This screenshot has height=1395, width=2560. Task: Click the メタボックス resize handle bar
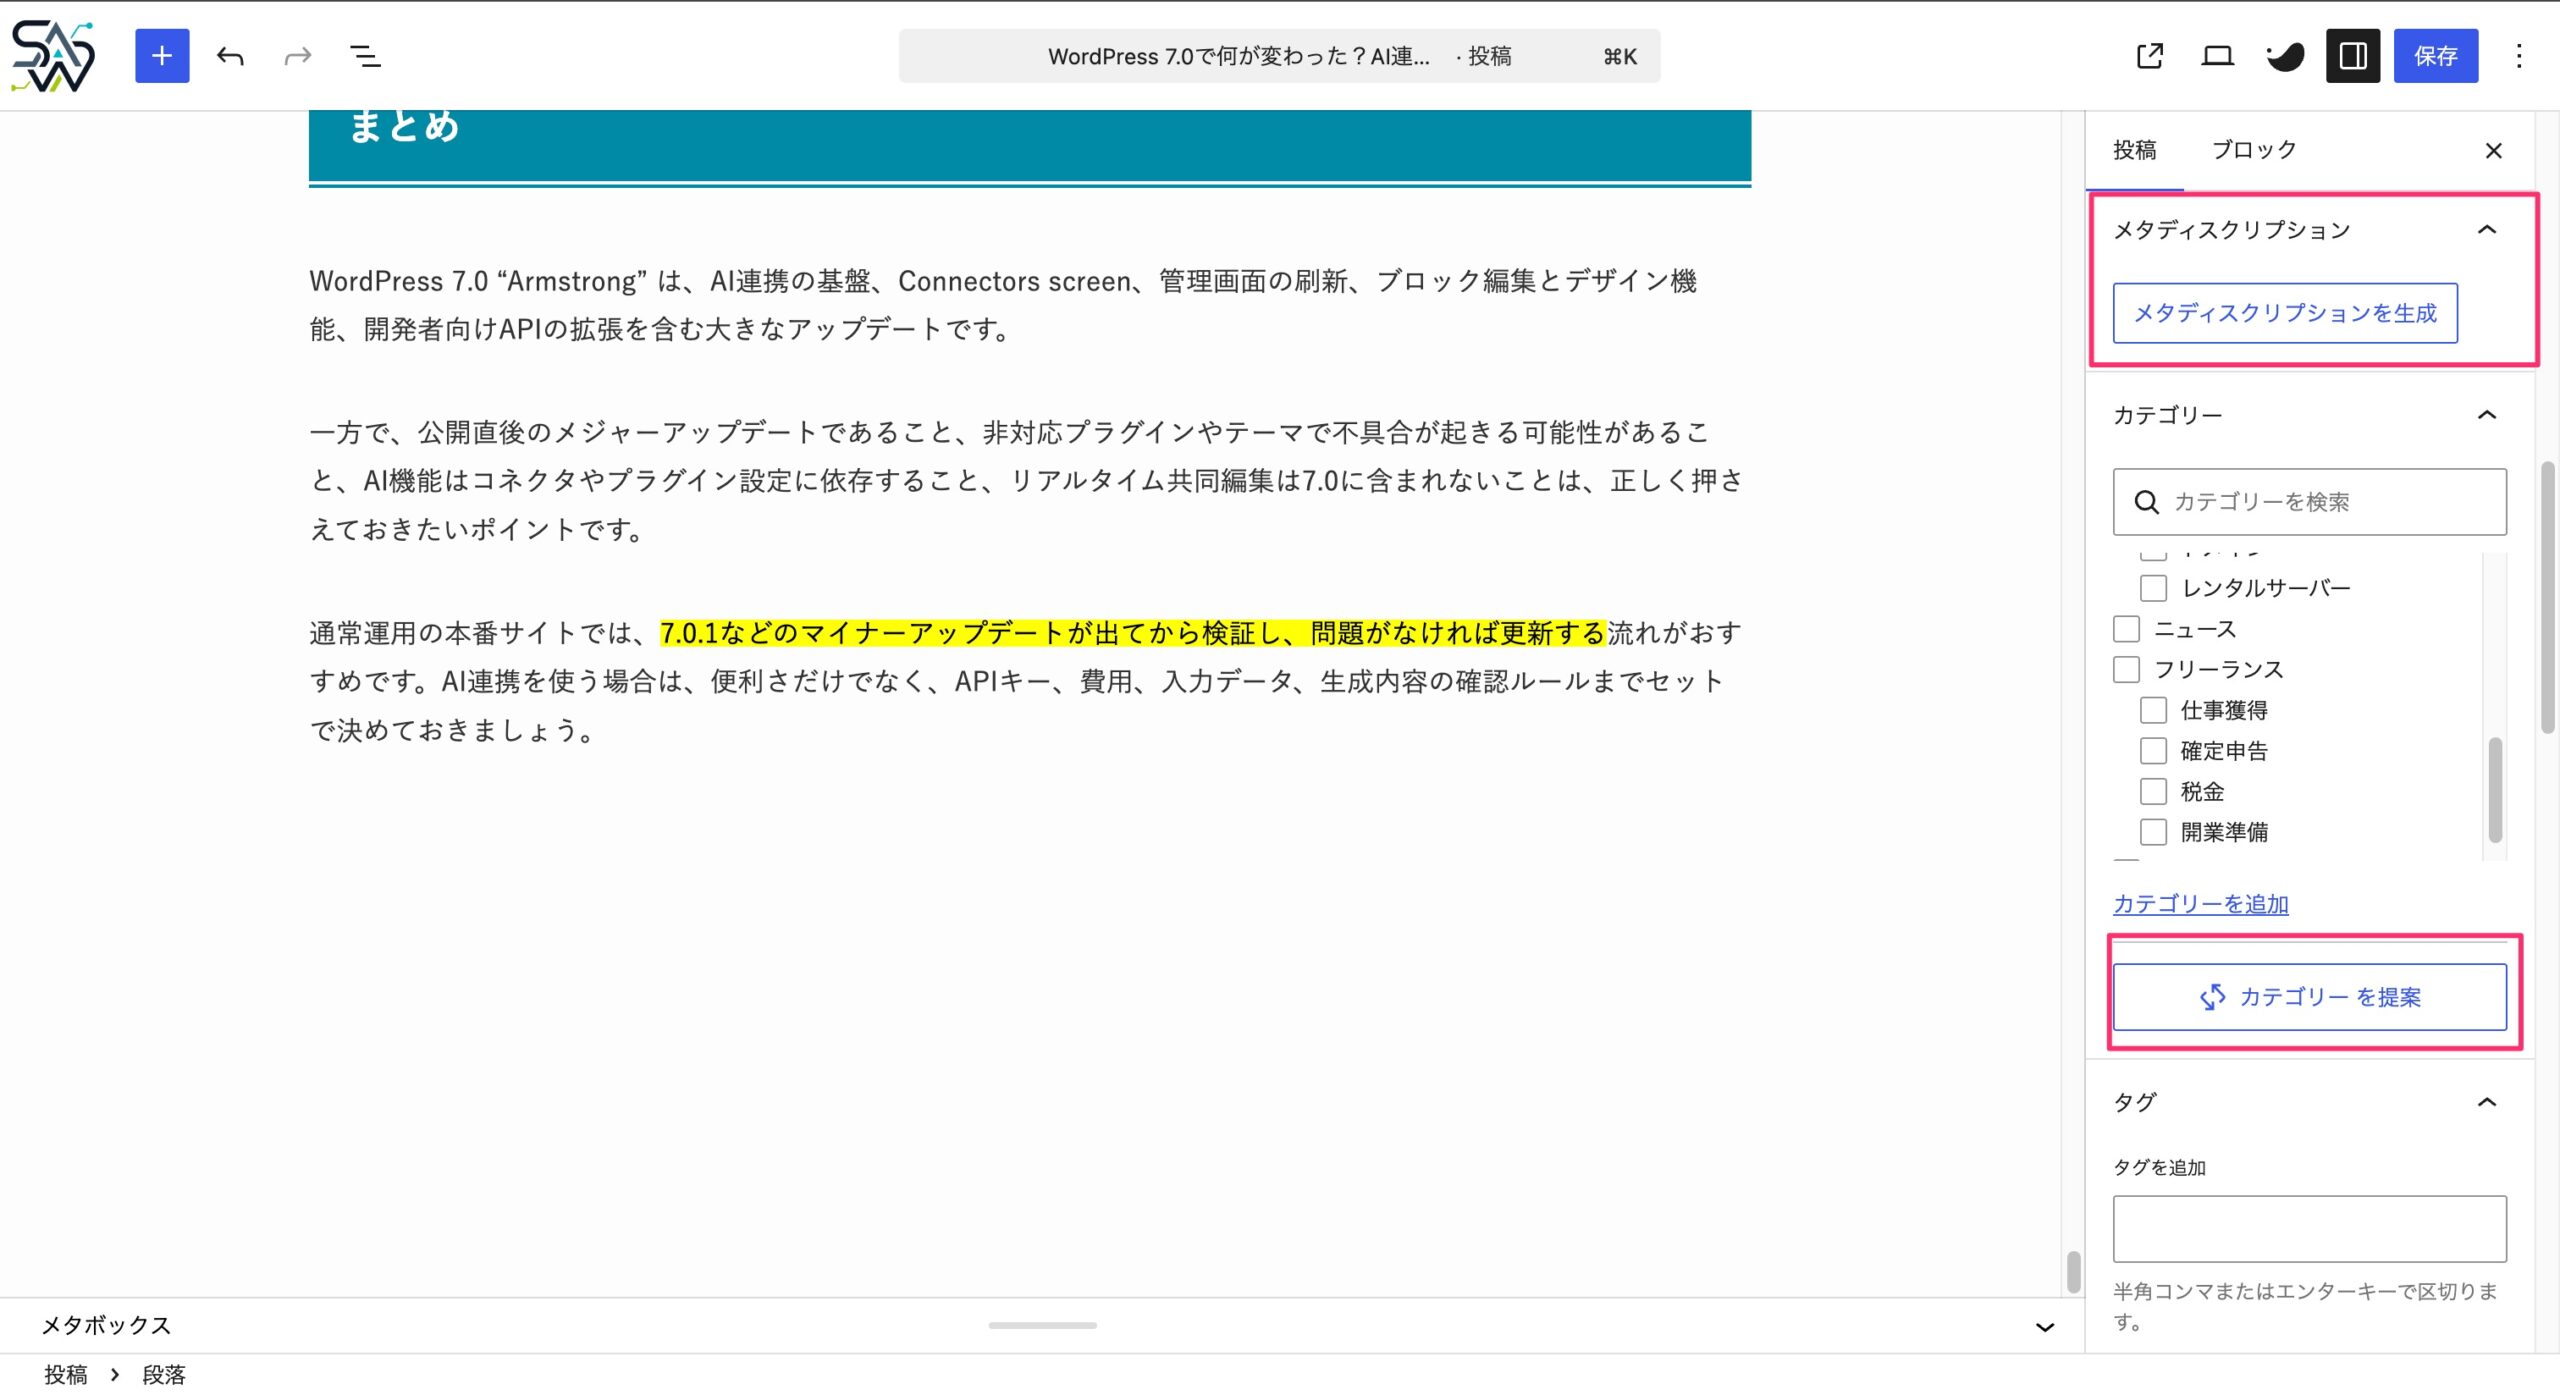click(1042, 1325)
